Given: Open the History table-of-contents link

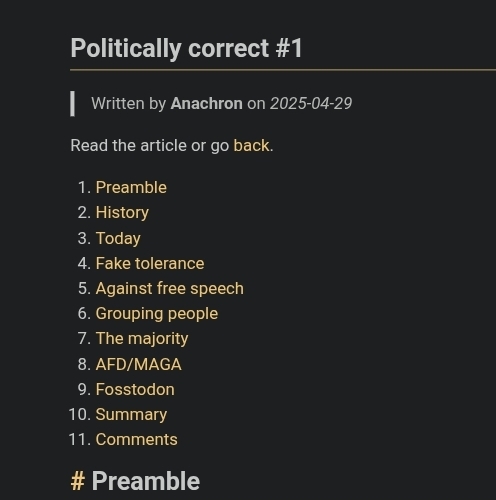Looking at the screenshot, I should point(122,213).
